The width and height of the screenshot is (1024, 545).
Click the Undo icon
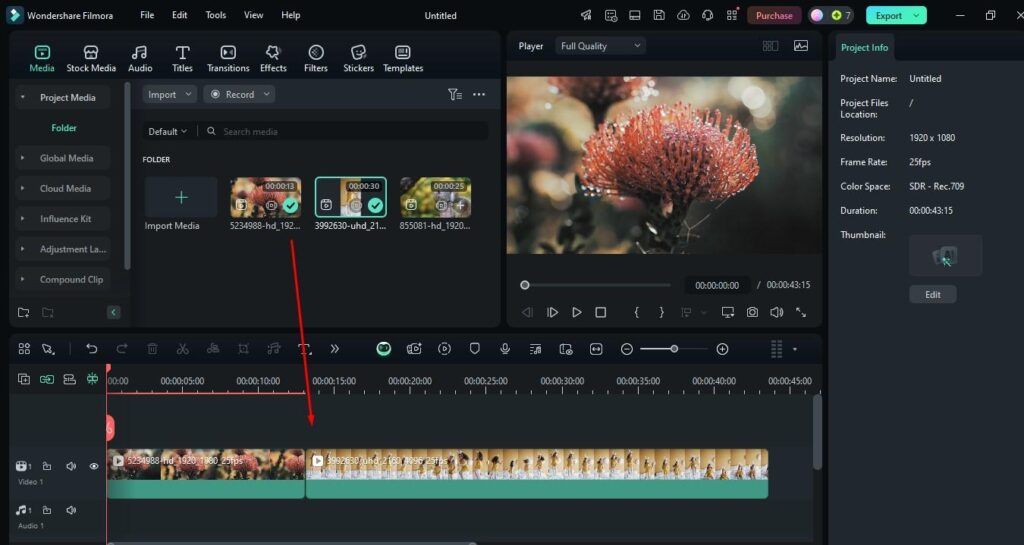[x=91, y=349]
